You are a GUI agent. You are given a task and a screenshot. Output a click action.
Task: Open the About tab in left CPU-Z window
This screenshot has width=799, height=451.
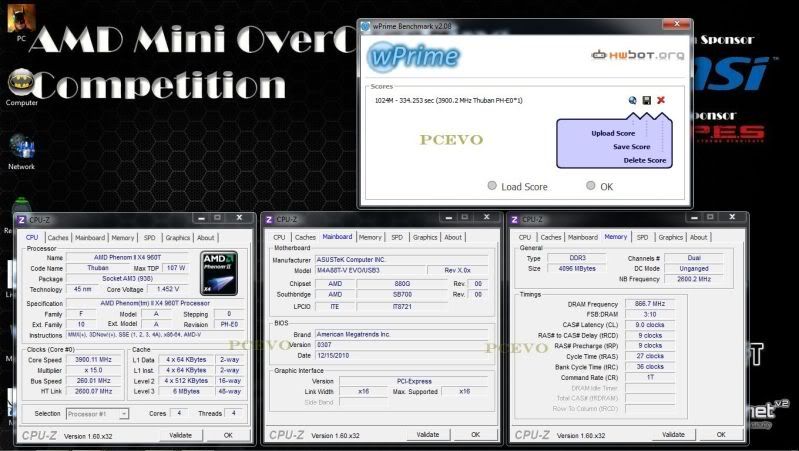[x=205, y=238]
